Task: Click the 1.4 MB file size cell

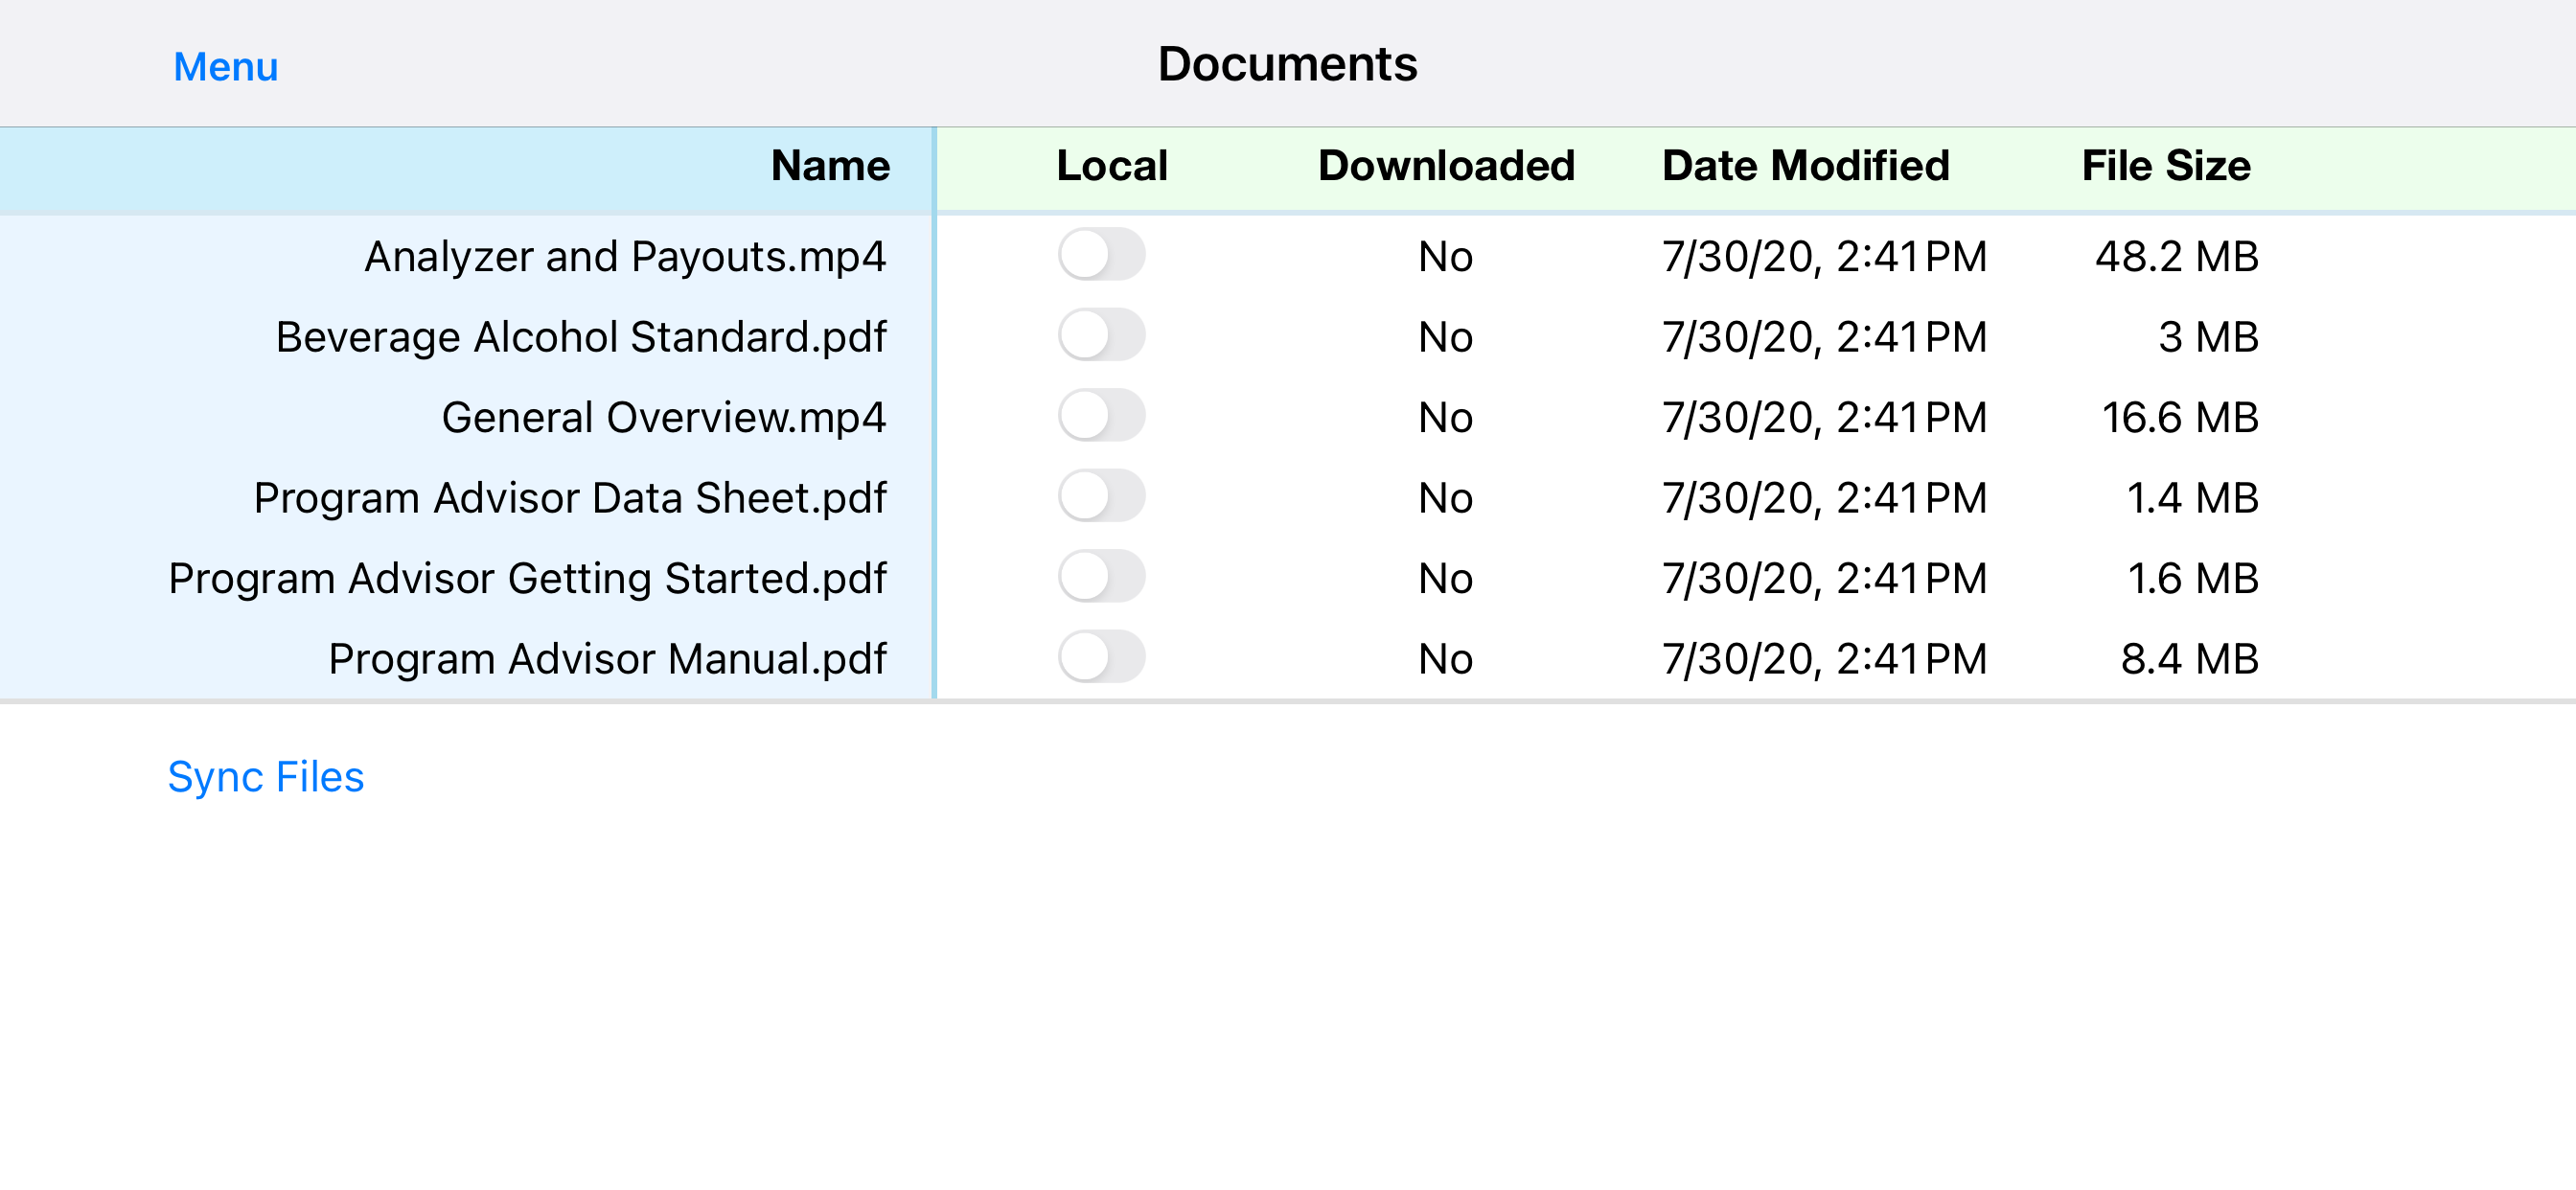Action: pos(2192,499)
